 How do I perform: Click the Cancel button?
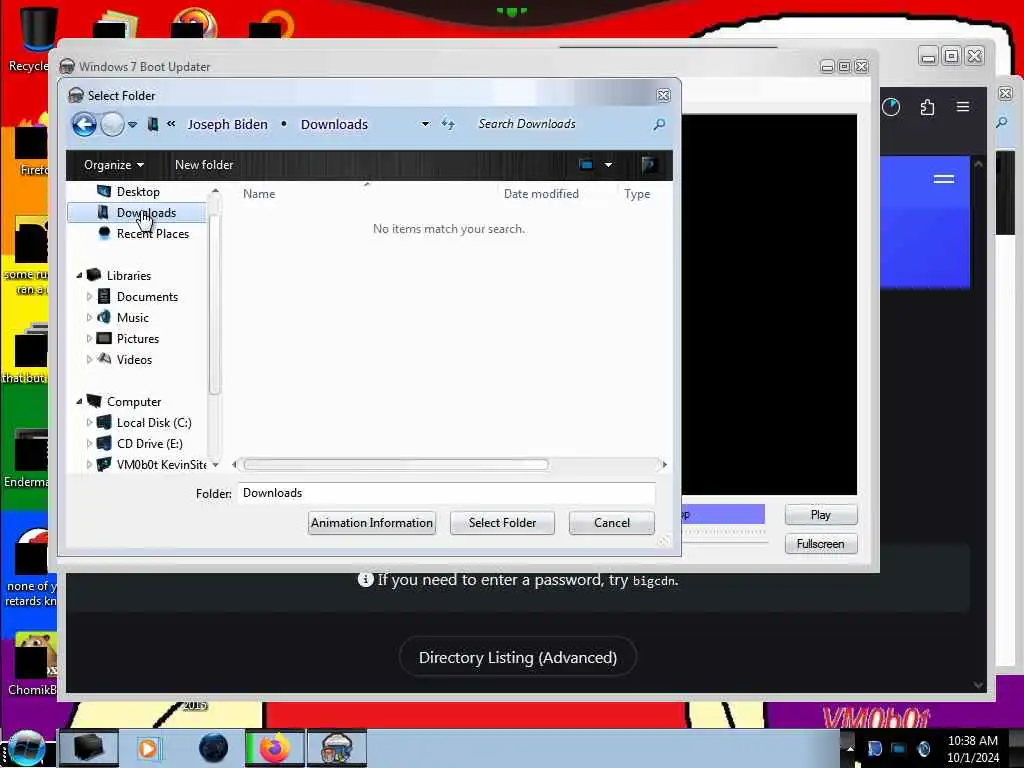(612, 522)
